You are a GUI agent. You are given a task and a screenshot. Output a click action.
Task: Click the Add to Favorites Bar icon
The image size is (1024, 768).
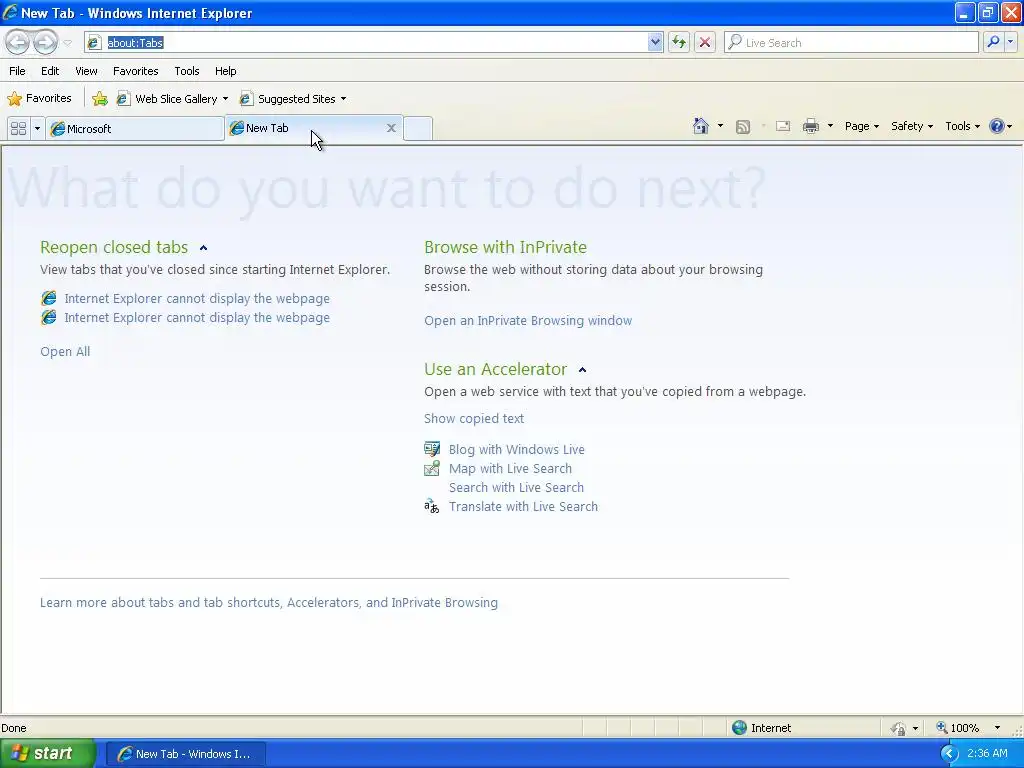tap(100, 99)
